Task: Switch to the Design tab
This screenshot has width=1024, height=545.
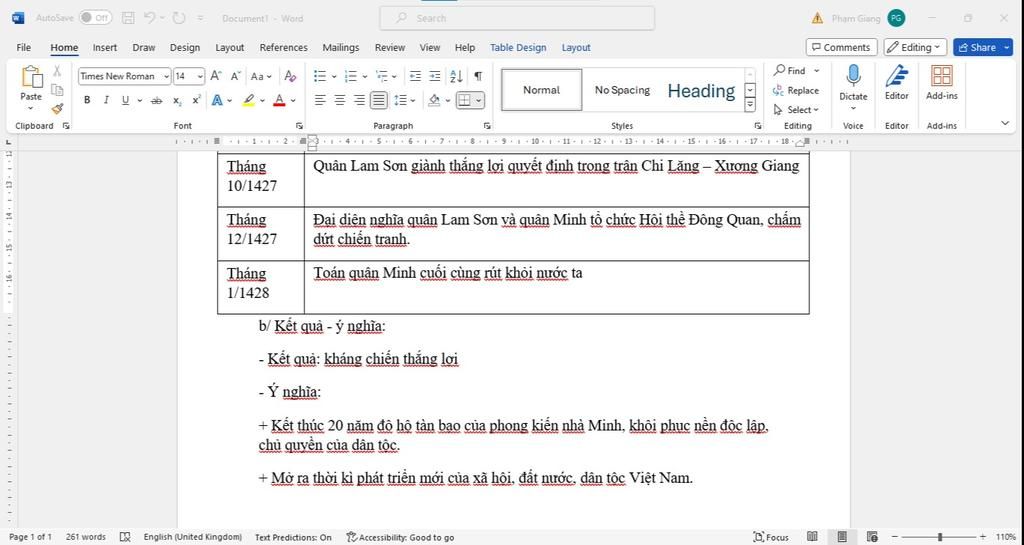Action: [x=185, y=48]
